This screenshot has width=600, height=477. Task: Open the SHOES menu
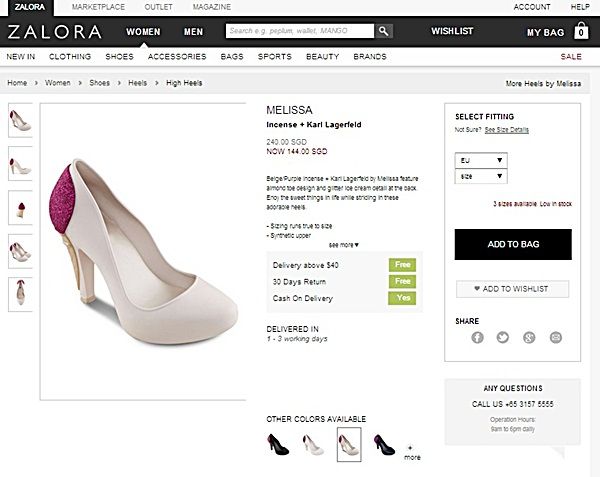[x=119, y=57]
